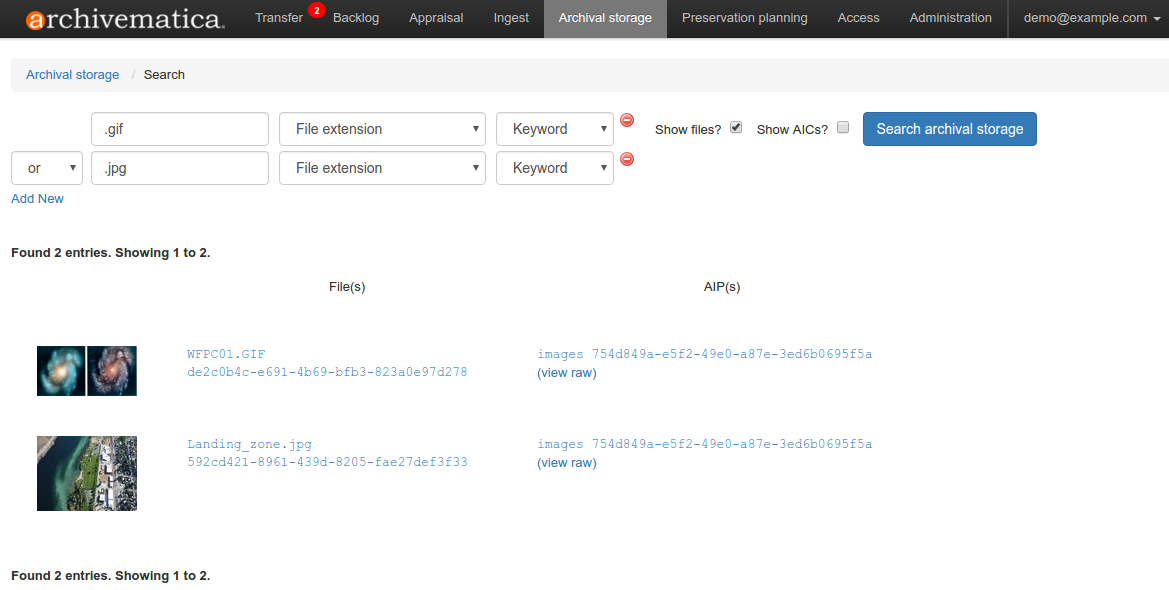This screenshot has height=590, width=1169.
Task: Open the 'or' boolean operator dropdown
Action: [x=46, y=168]
